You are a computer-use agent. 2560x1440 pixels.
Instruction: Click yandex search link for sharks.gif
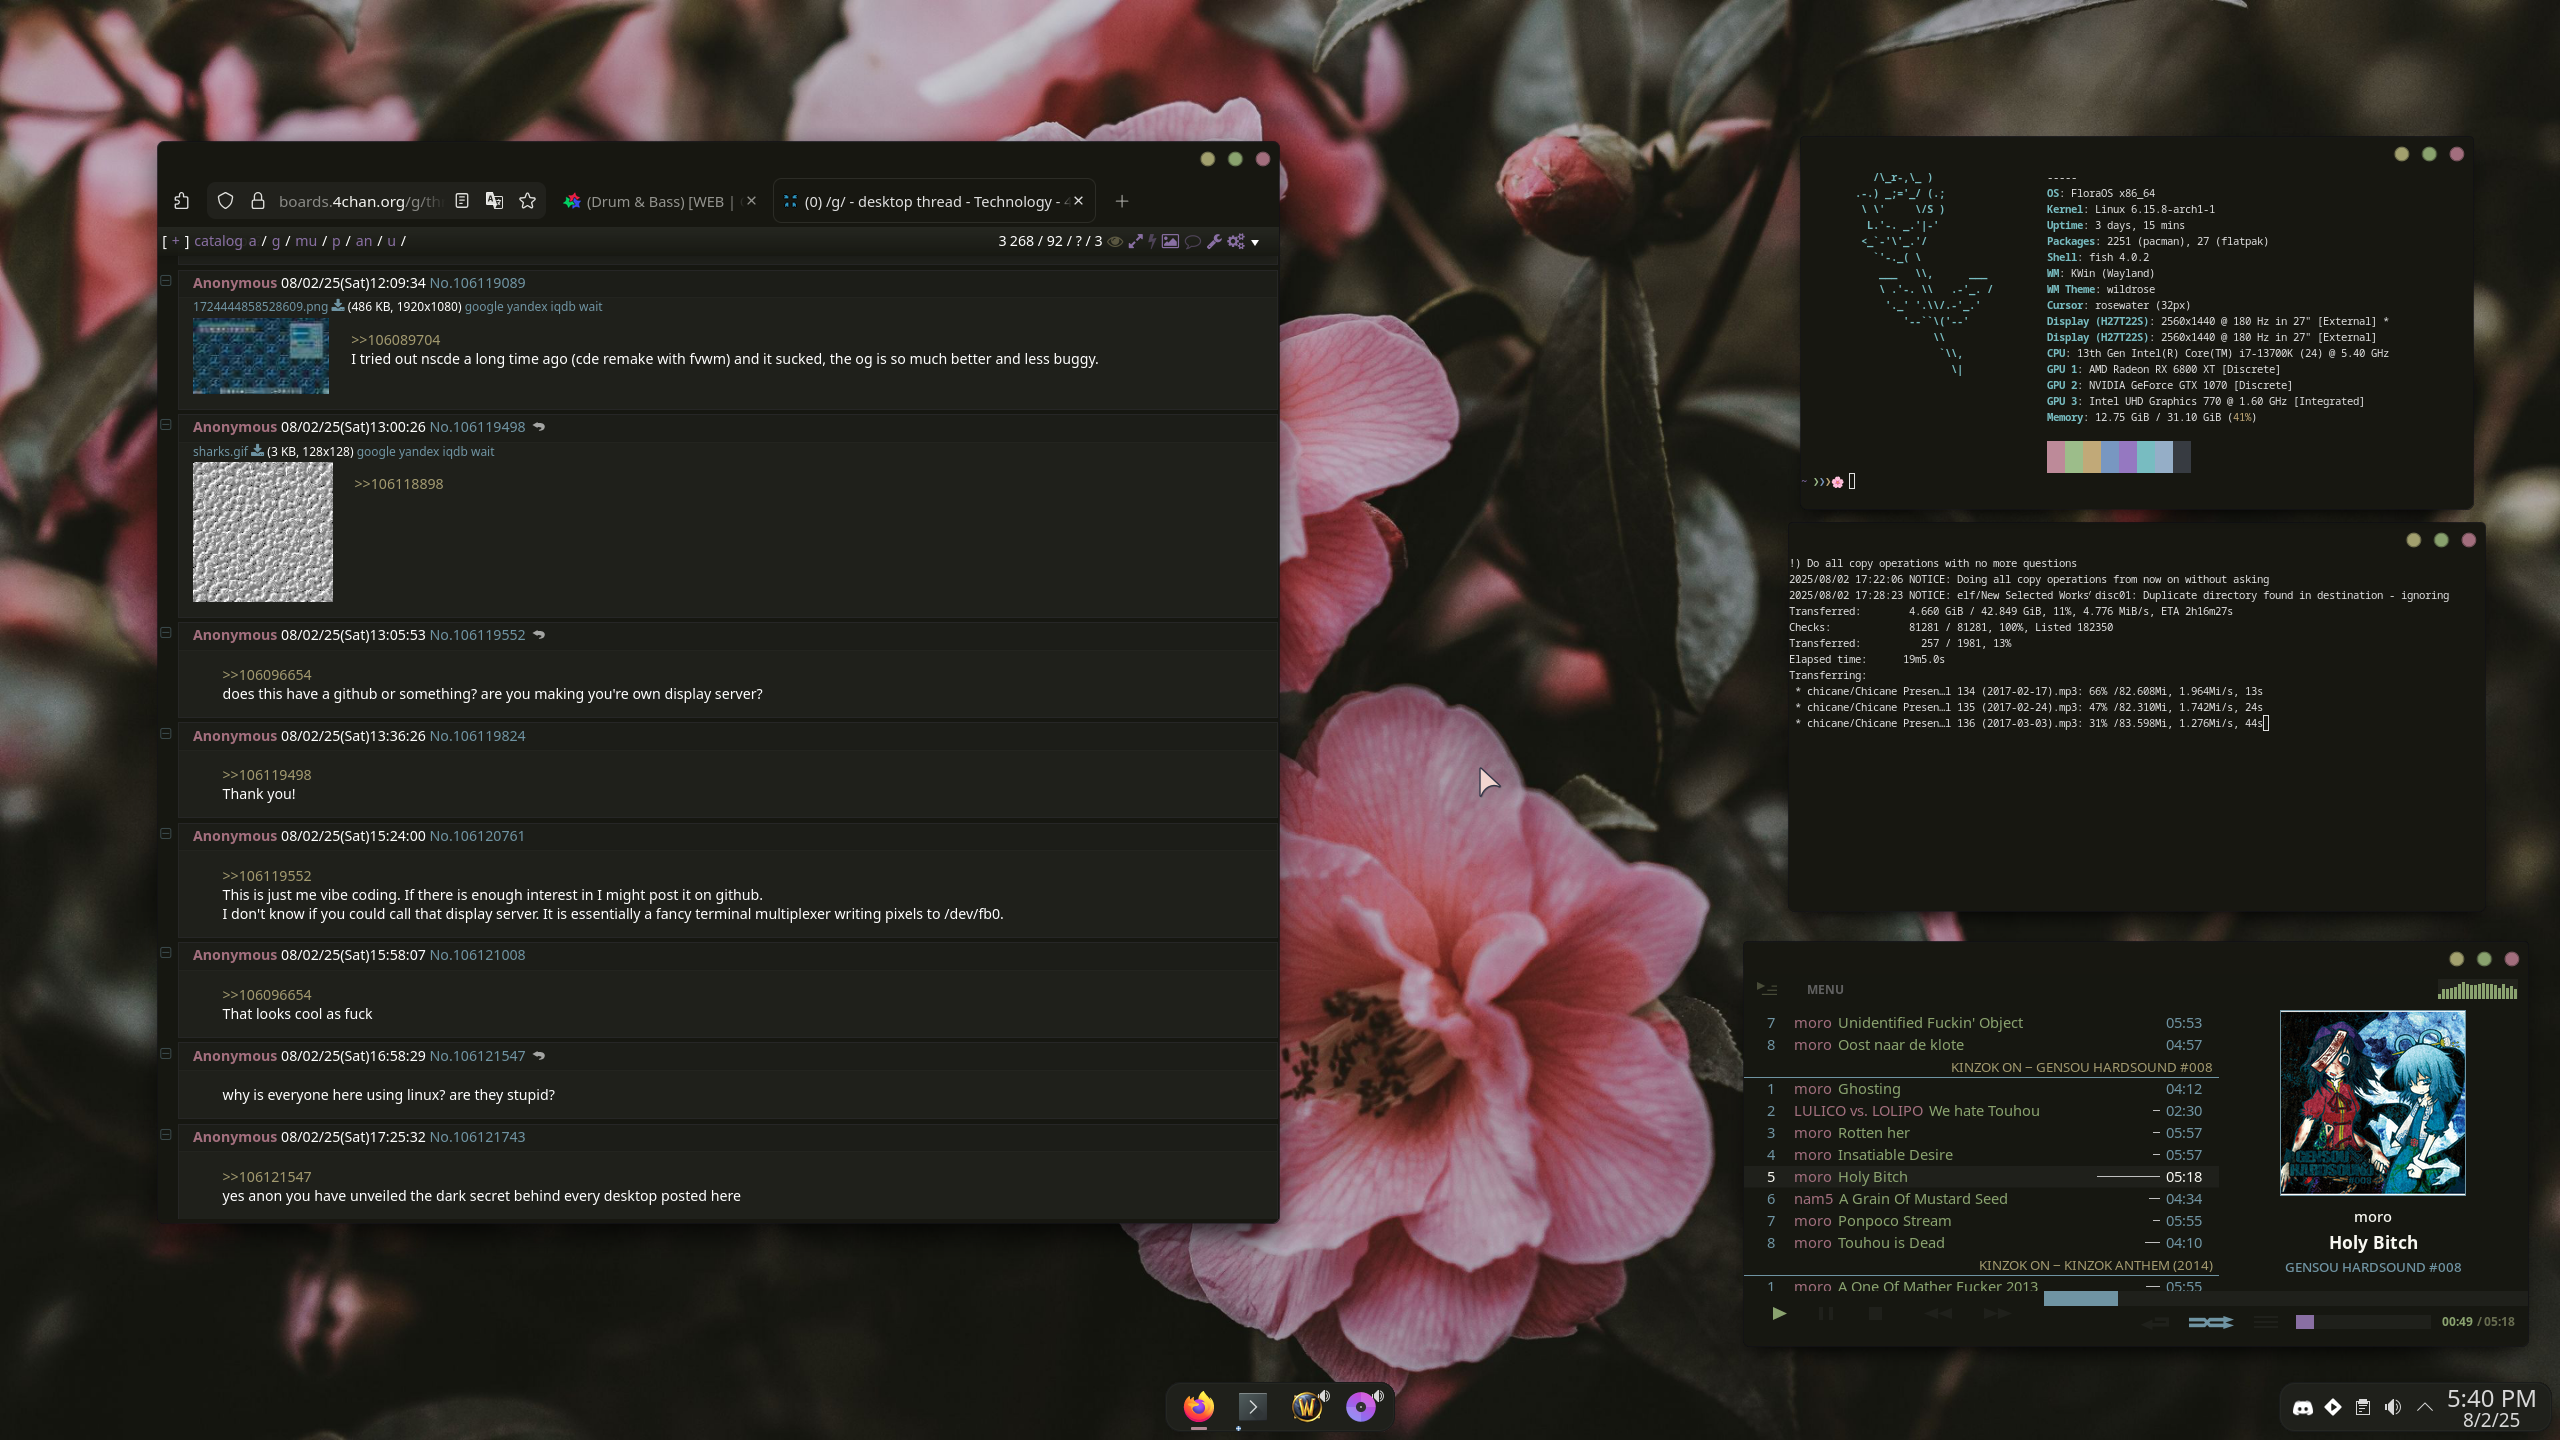(418, 452)
